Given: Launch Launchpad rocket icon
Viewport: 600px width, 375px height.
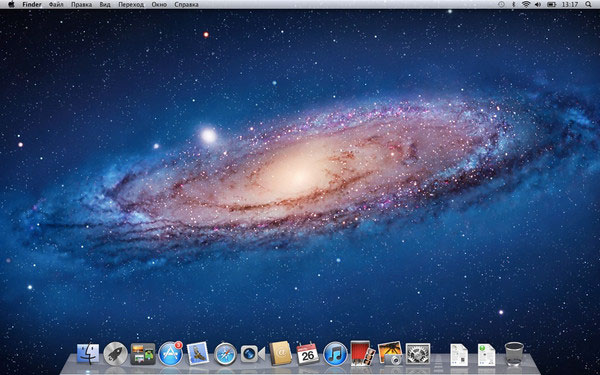Looking at the screenshot, I should (x=116, y=353).
